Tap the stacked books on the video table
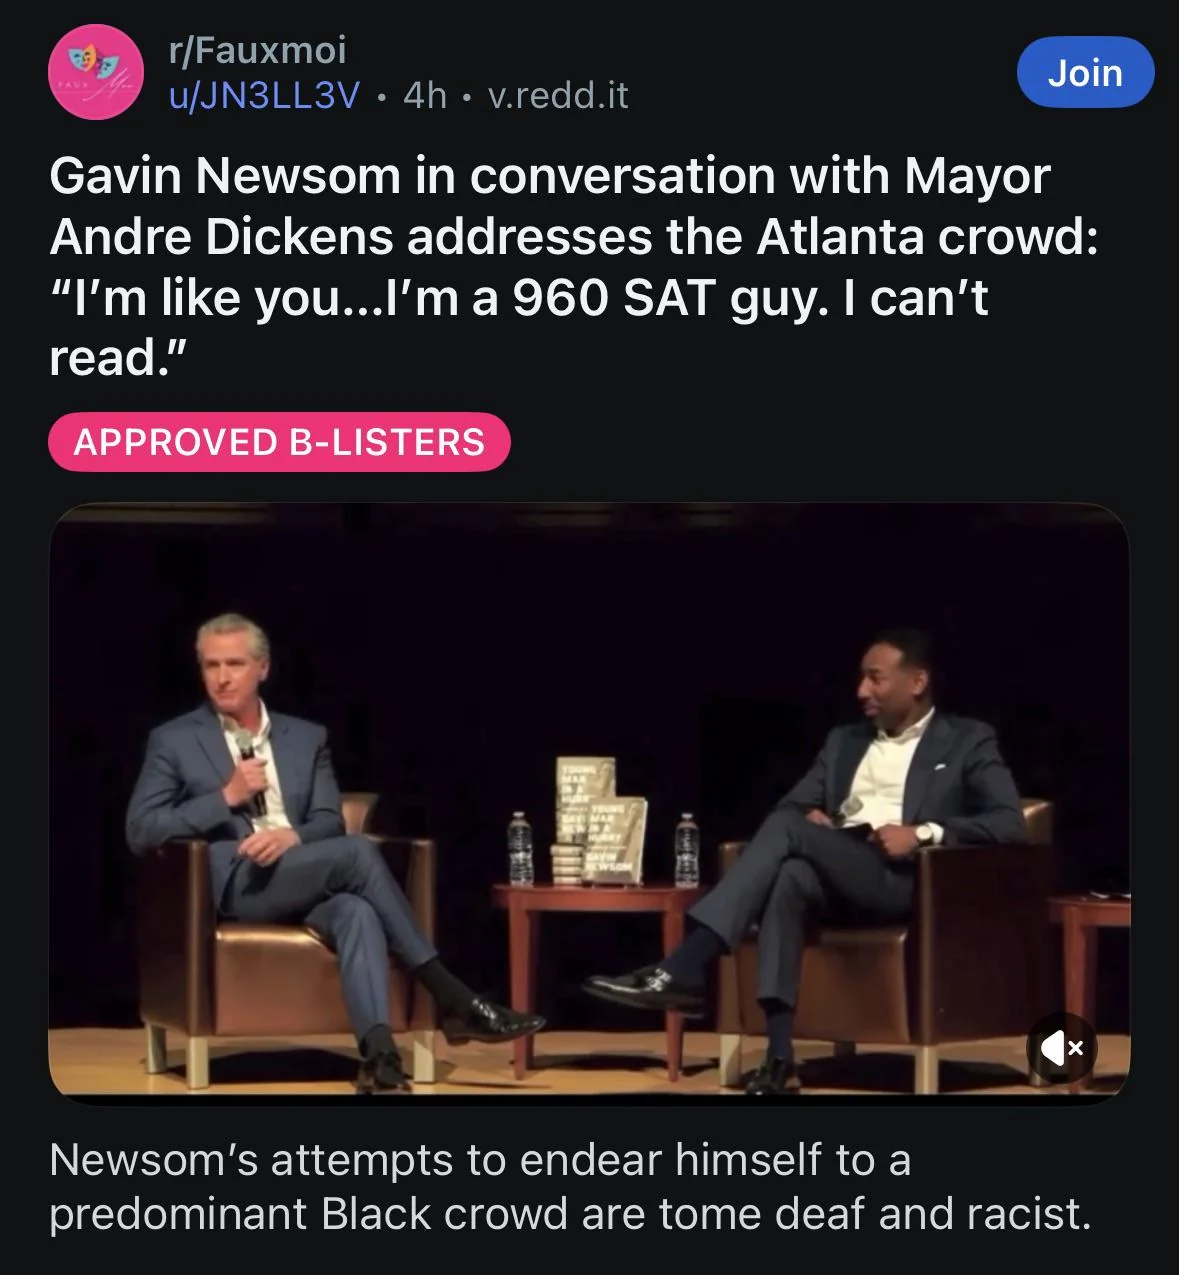The width and height of the screenshot is (1179, 1275). pyautogui.click(x=599, y=822)
